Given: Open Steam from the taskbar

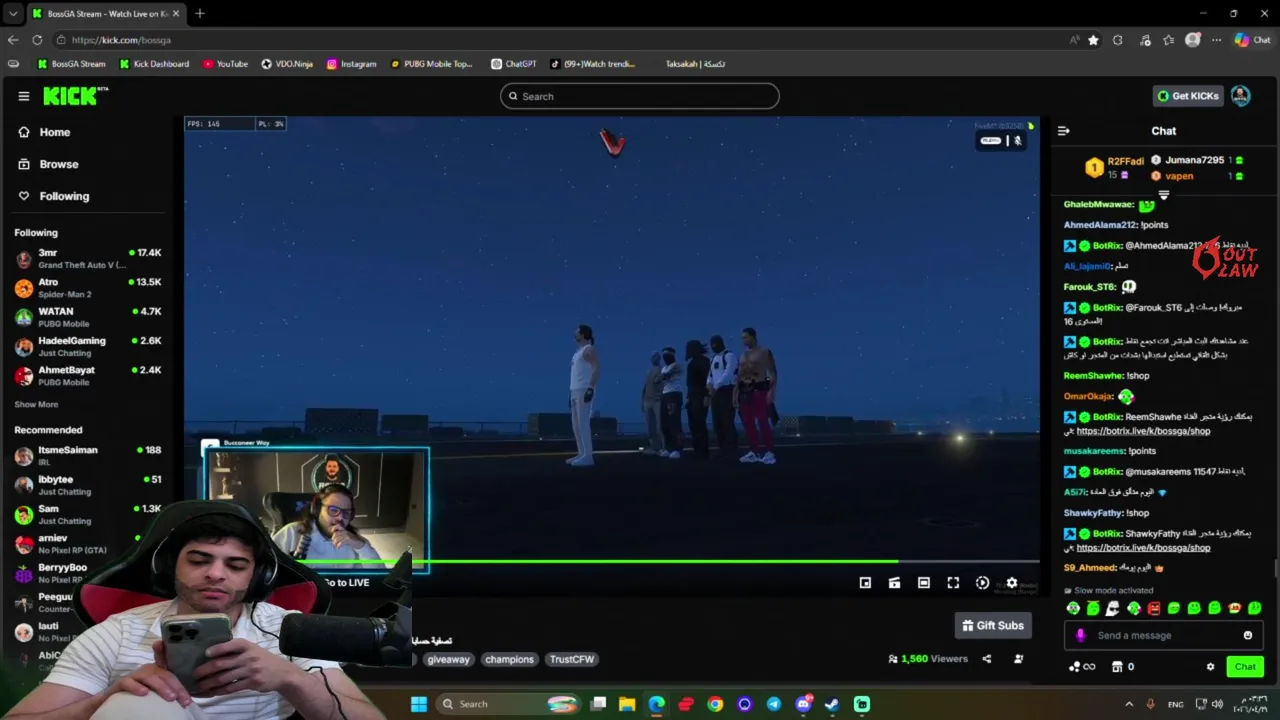Looking at the screenshot, I should pos(832,704).
